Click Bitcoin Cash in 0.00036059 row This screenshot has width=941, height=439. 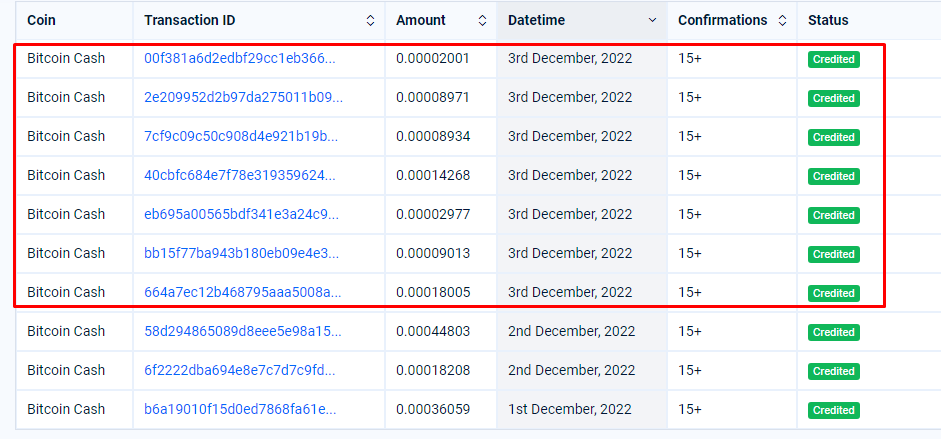(x=66, y=409)
